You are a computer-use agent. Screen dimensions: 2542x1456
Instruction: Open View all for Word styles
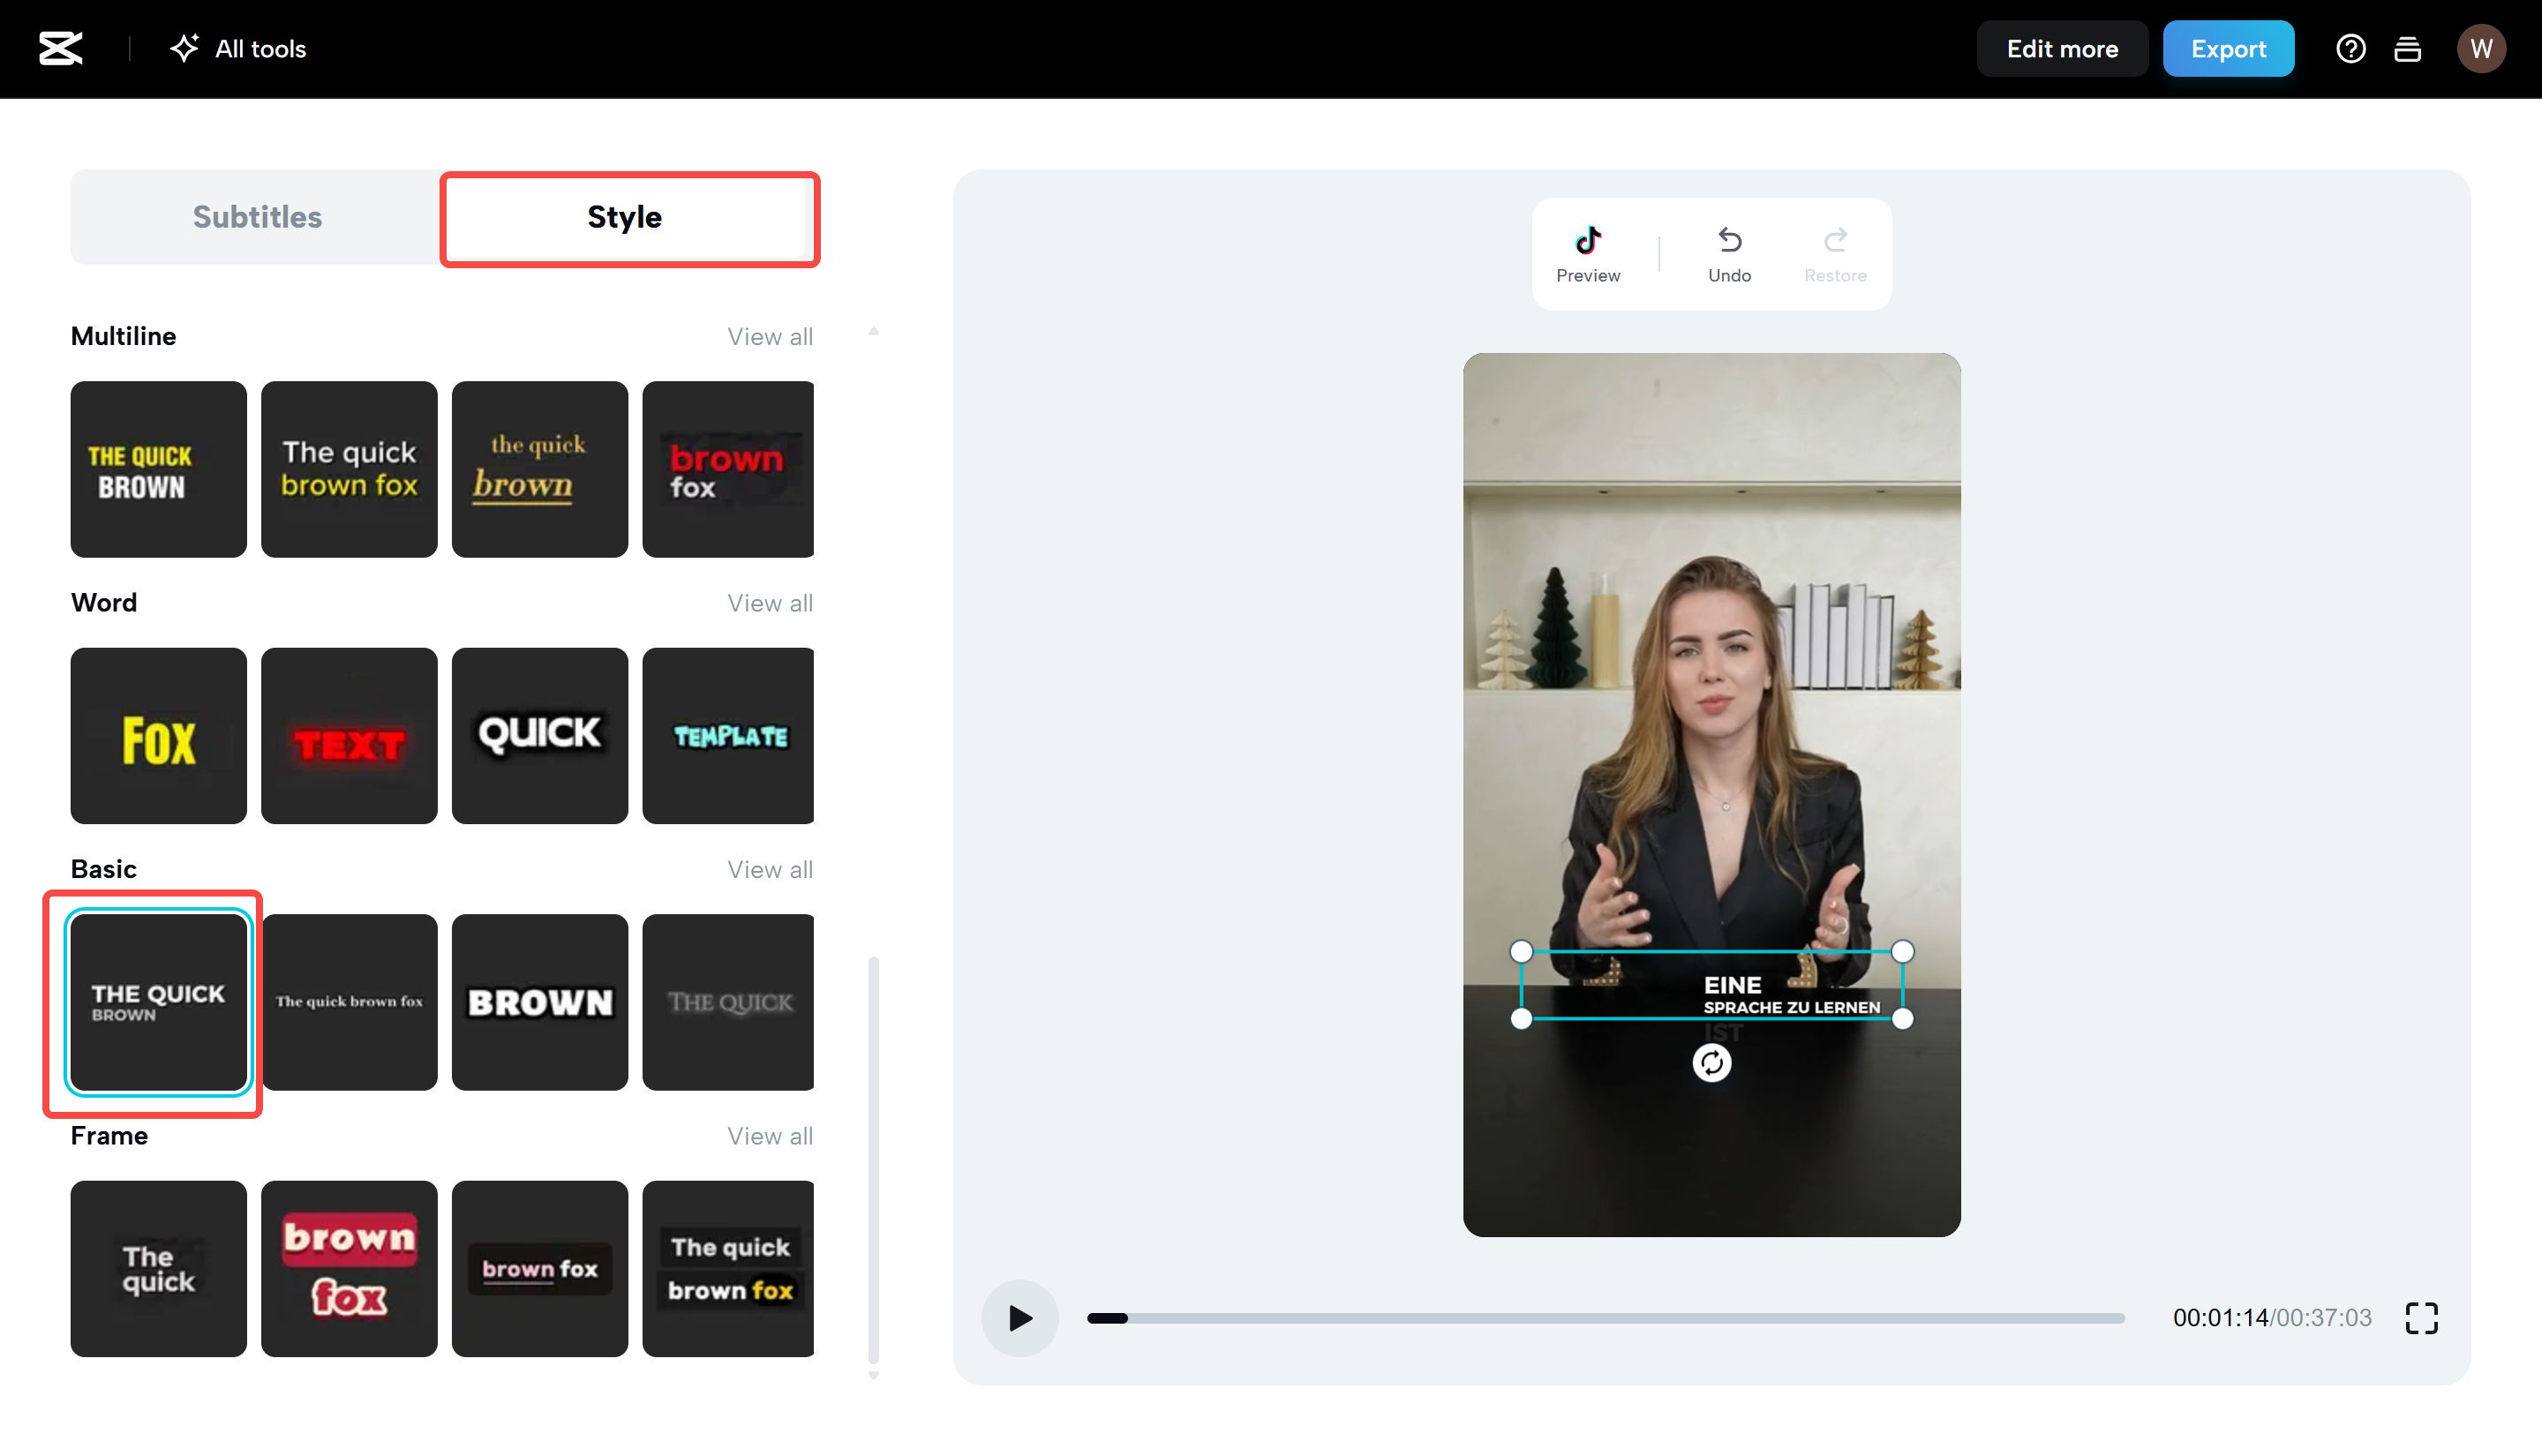pos(770,602)
